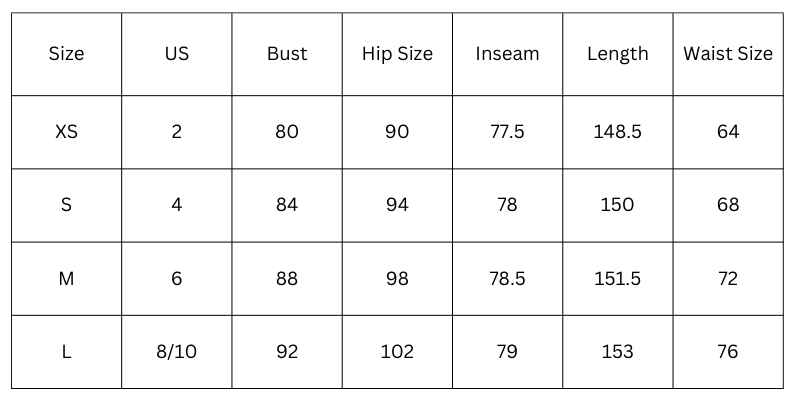Click the L size row label
This screenshot has width=800, height=400.
click(66, 352)
